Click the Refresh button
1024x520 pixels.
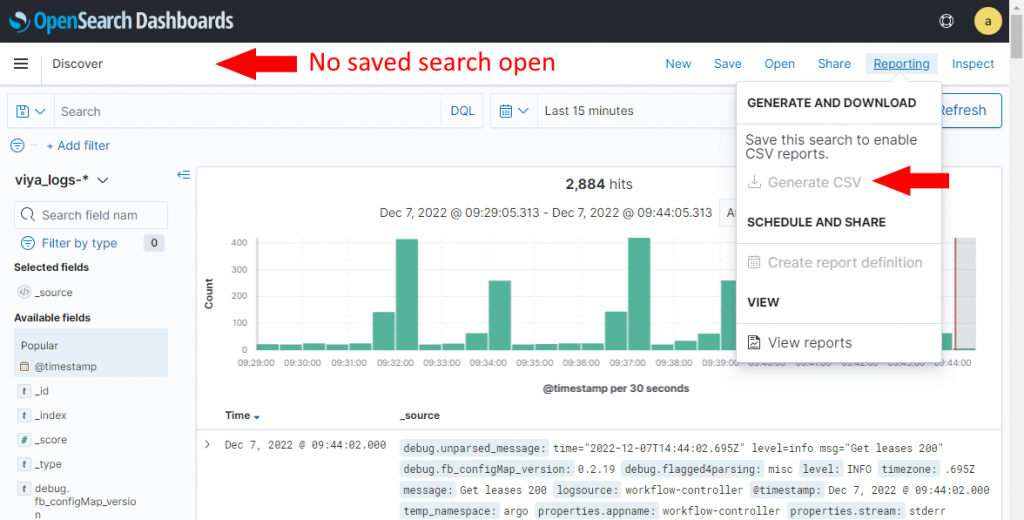click(970, 110)
